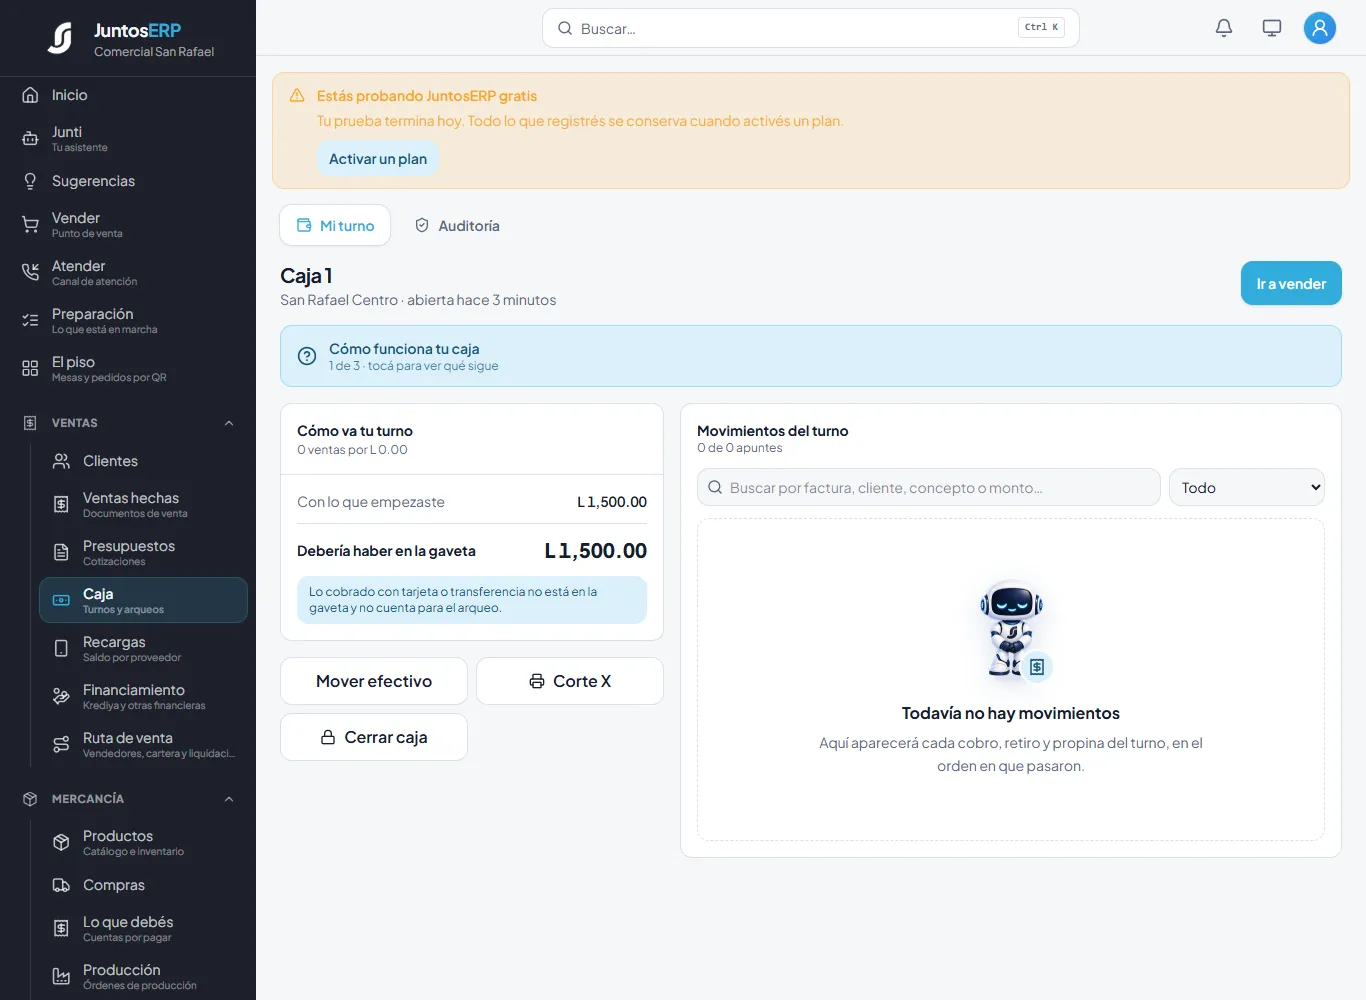Click Mover efectivo button

point(374,681)
